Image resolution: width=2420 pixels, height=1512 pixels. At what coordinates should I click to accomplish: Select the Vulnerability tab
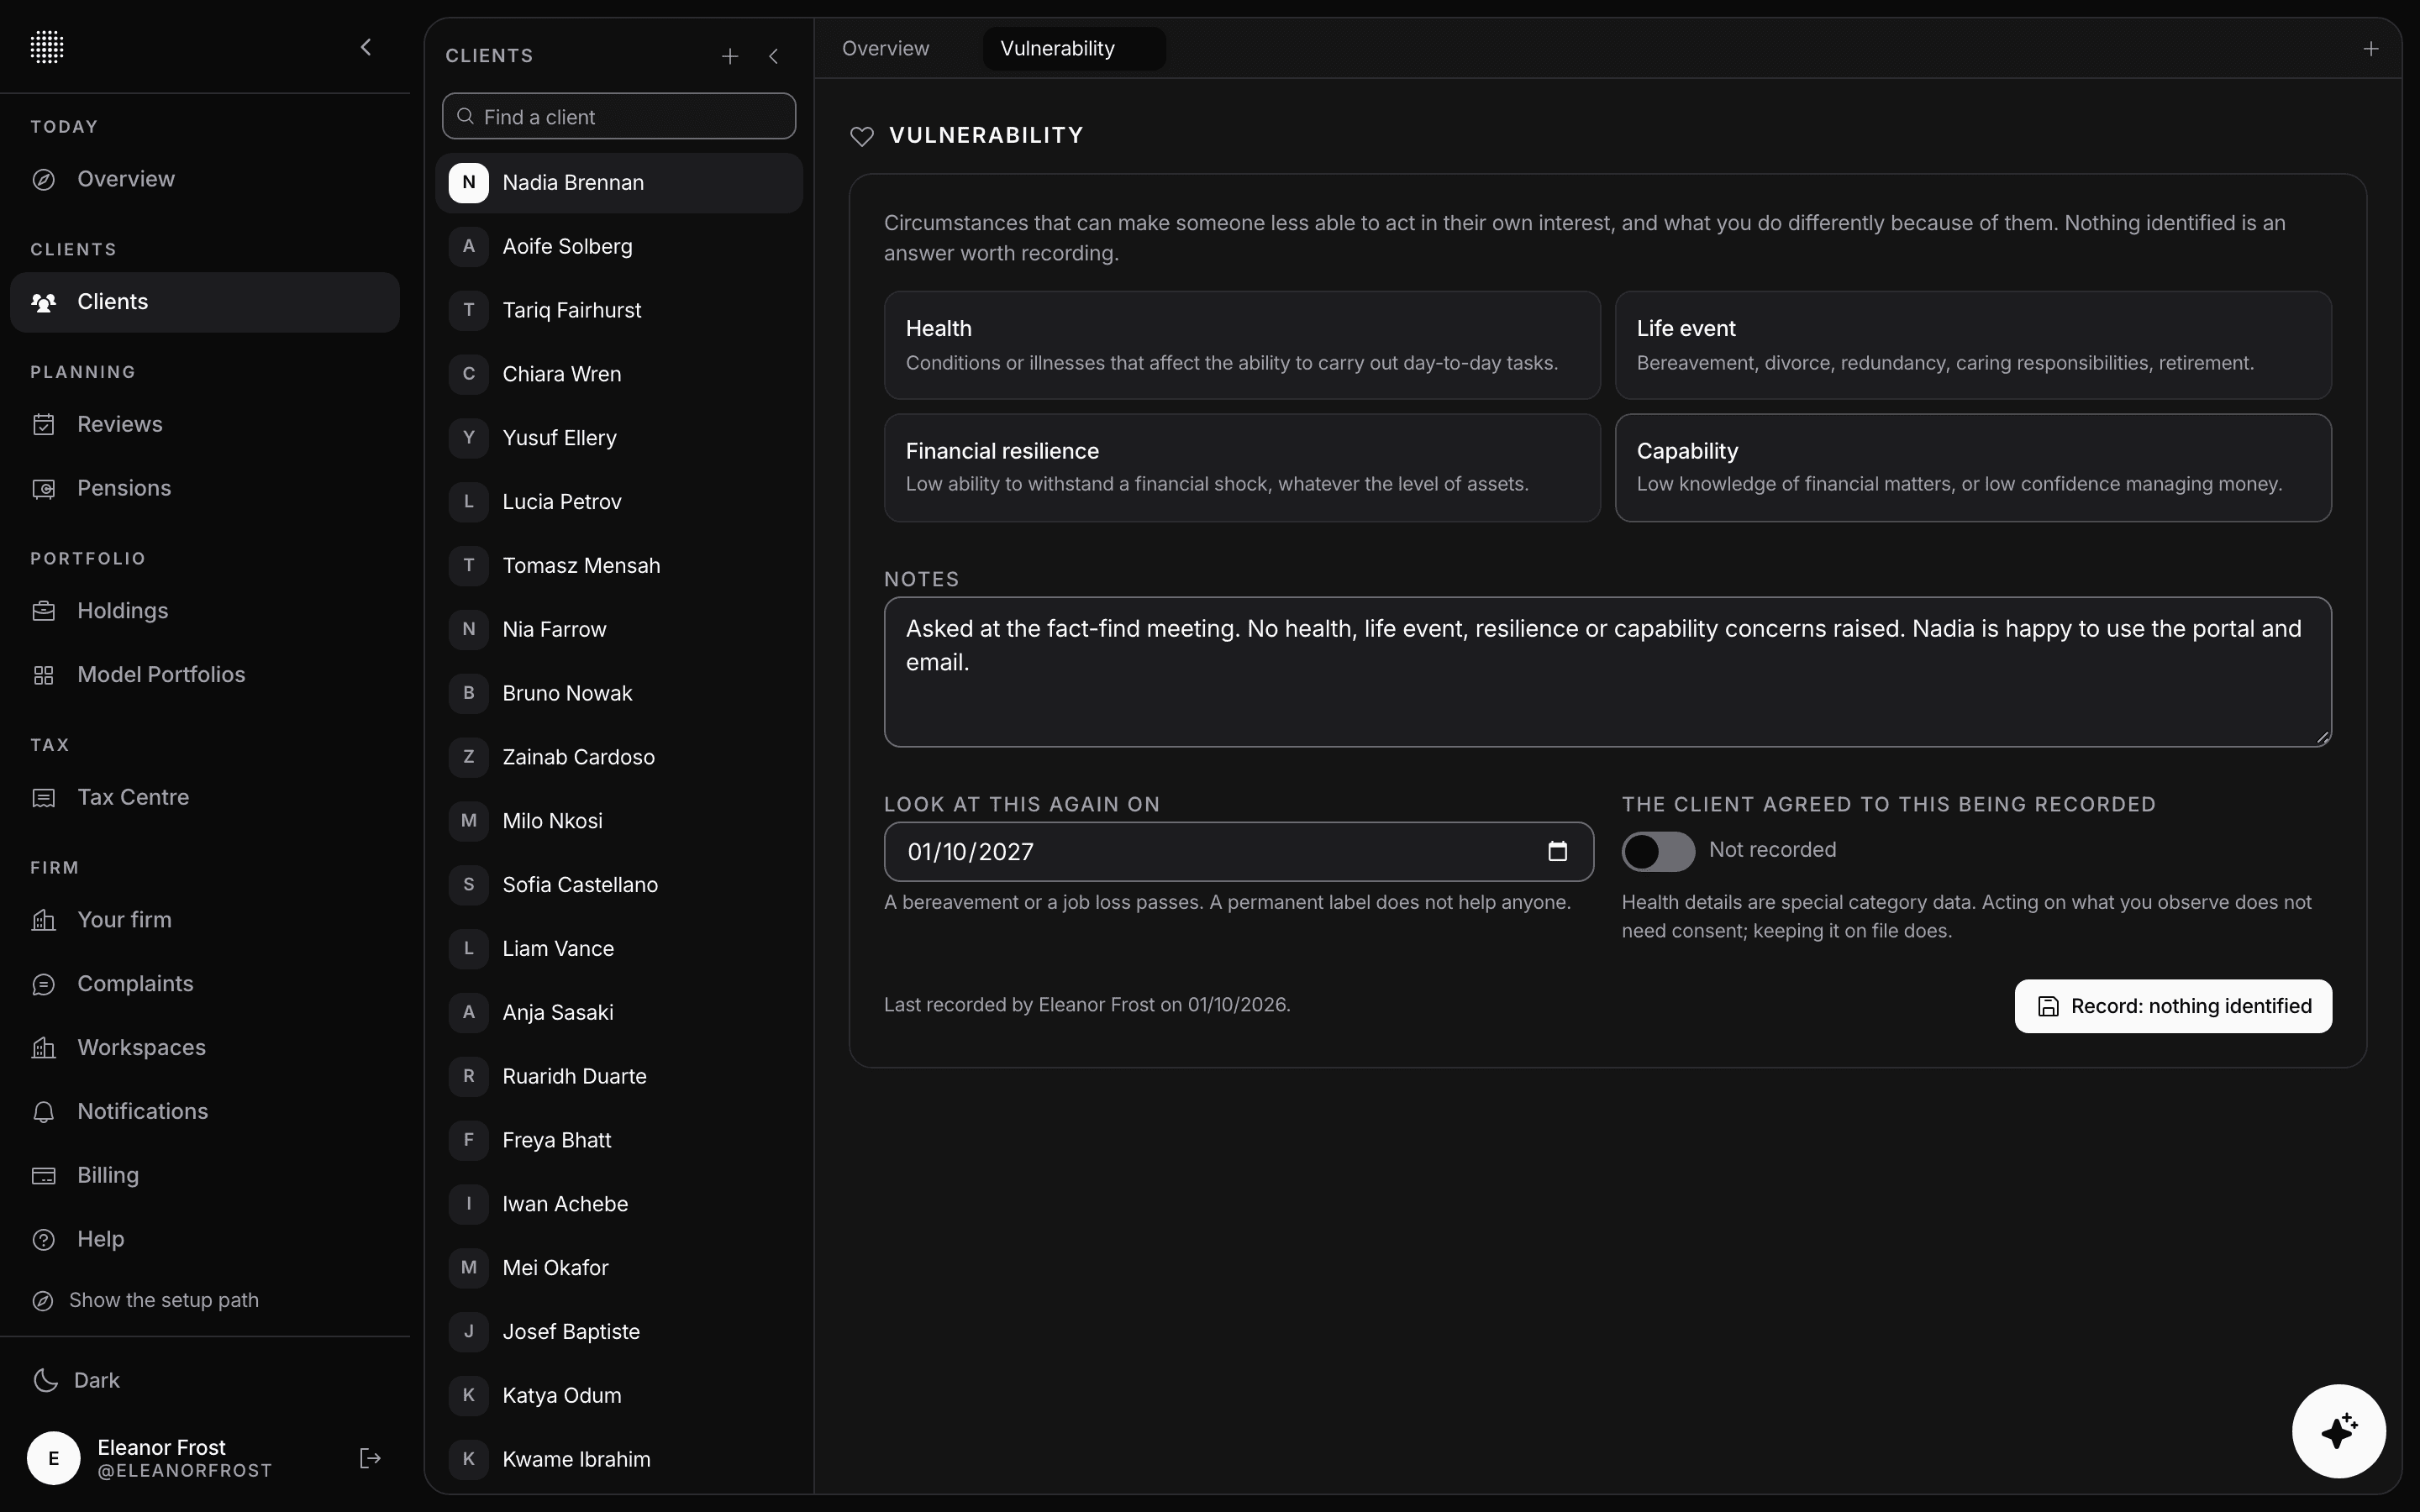click(1074, 48)
